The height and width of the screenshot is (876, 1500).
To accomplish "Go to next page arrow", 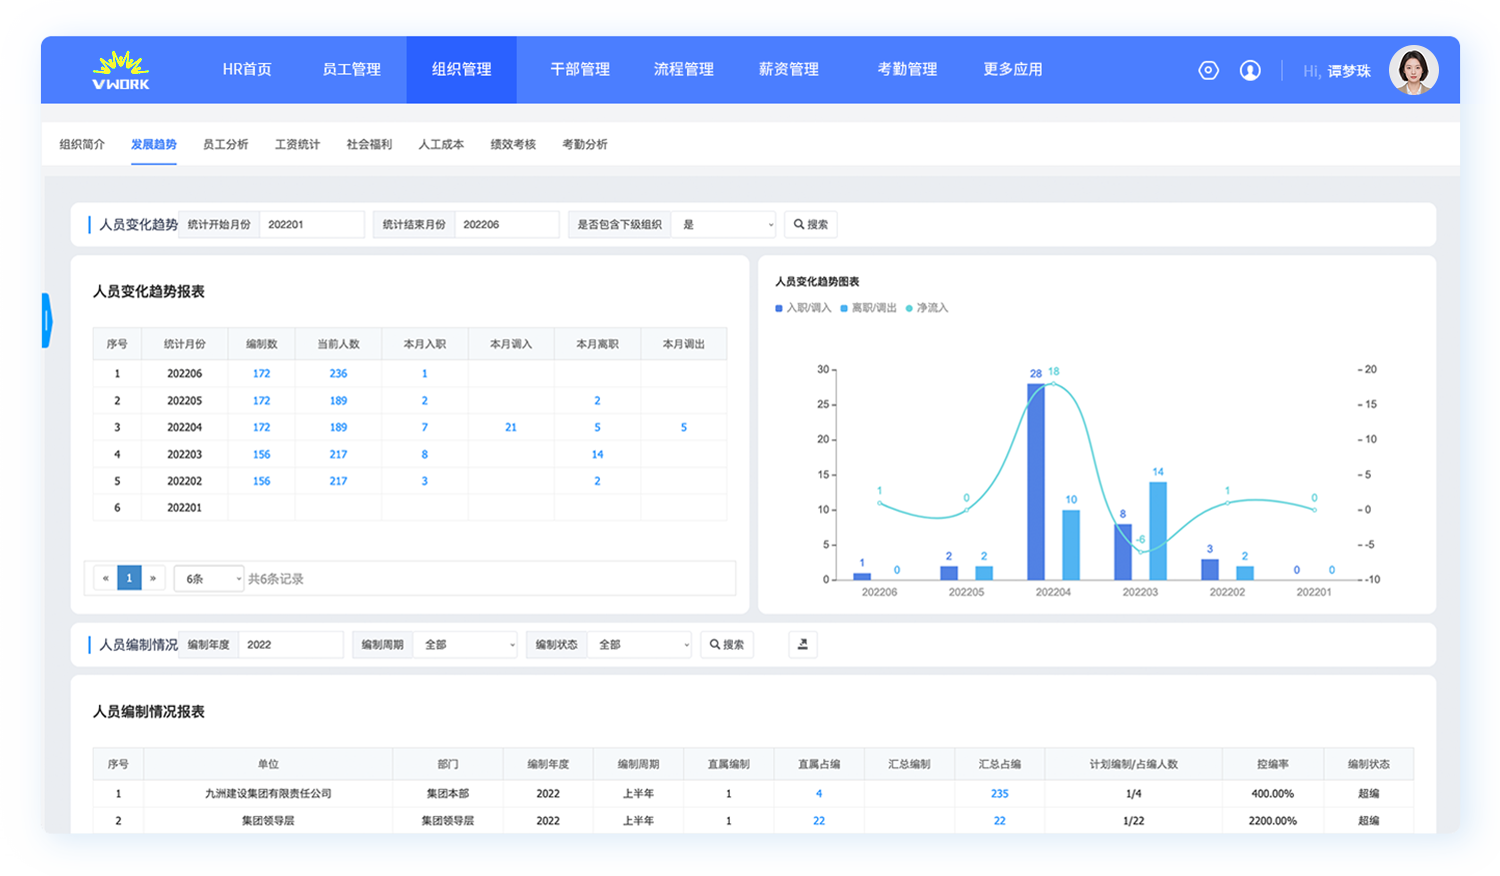I will pyautogui.click(x=153, y=578).
